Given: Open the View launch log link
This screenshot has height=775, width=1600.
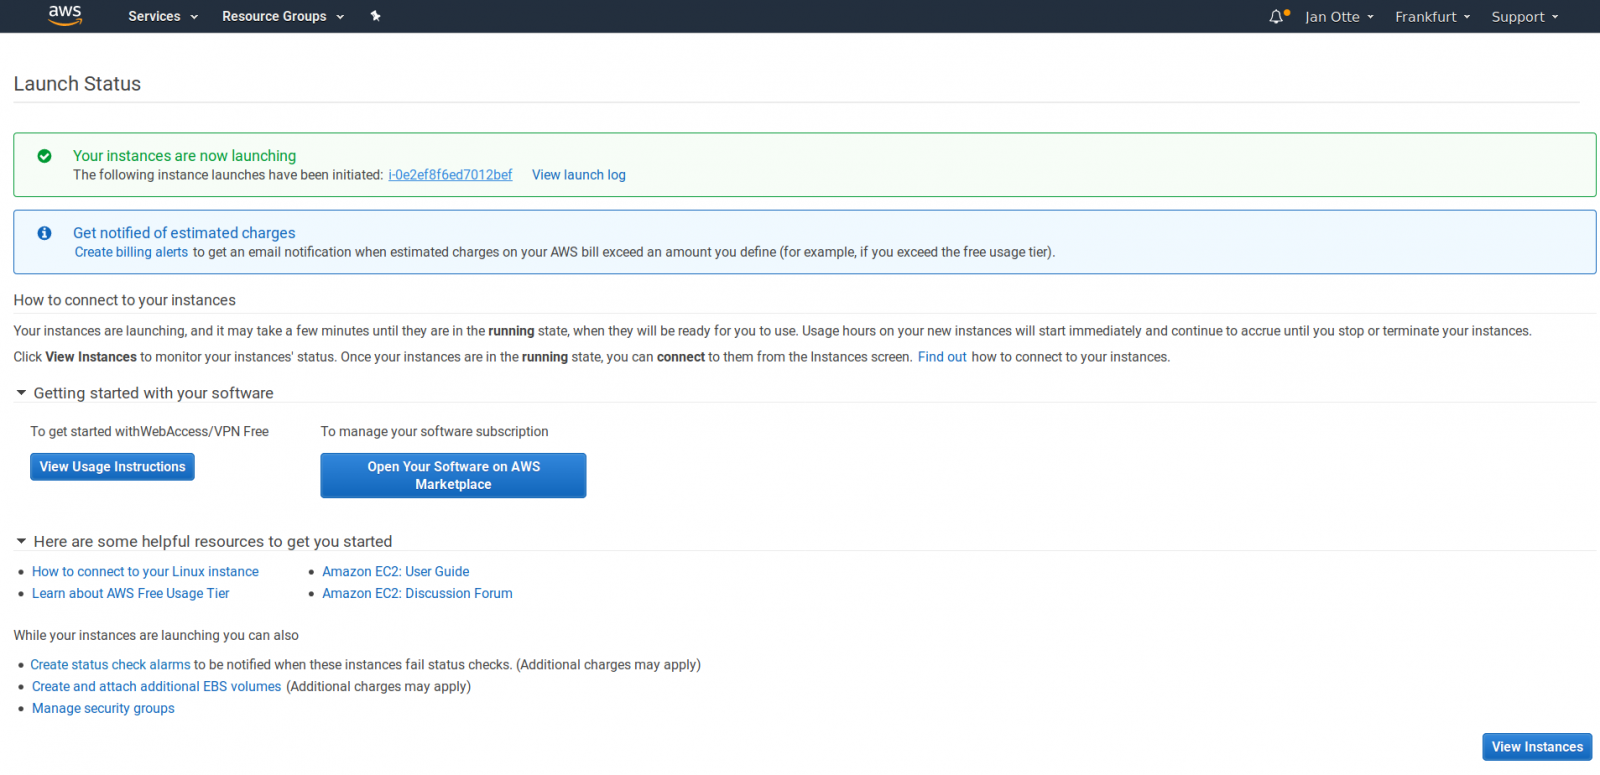Looking at the screenshot, I should pyautogui.click(x=578, y=175).
